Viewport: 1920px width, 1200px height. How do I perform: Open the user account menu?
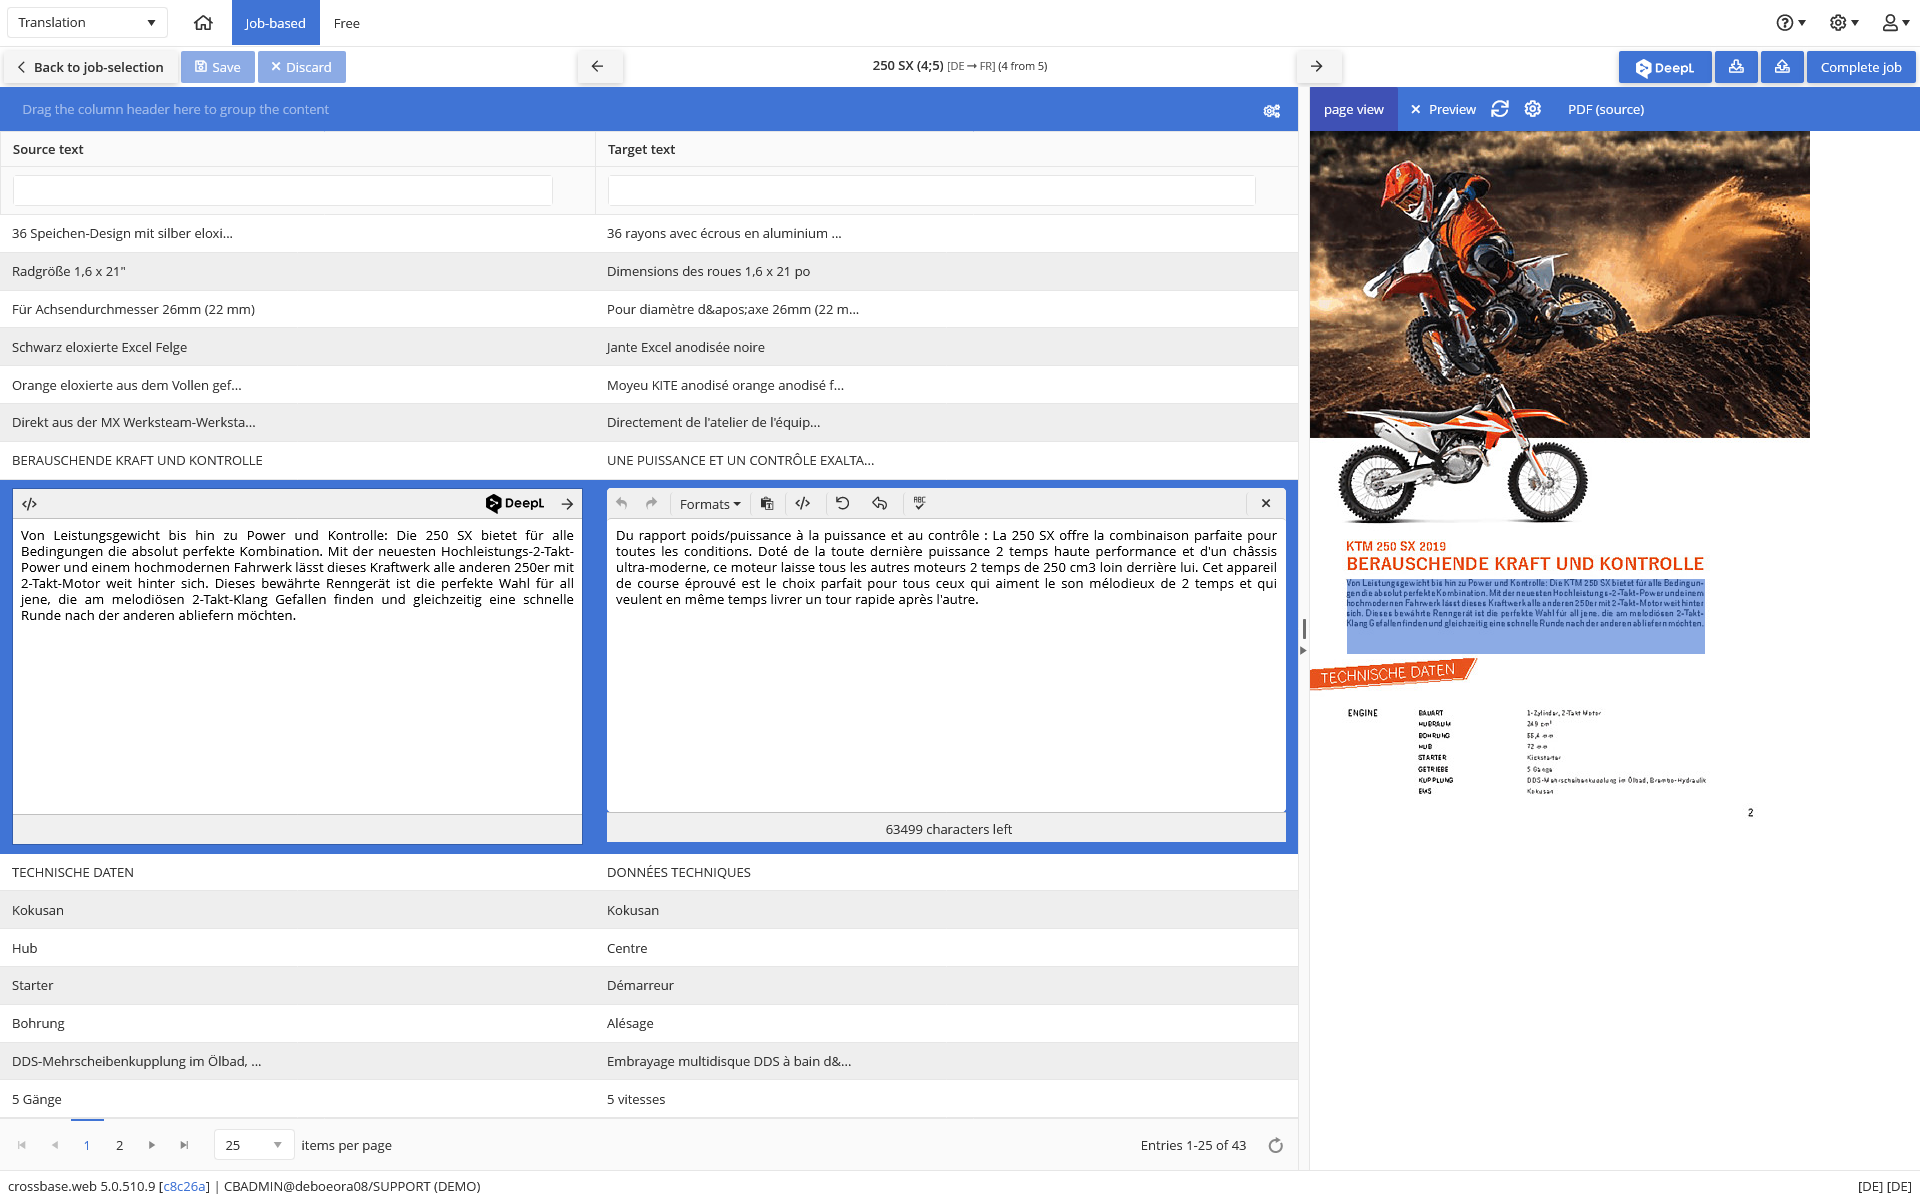tap(1896, 22)
